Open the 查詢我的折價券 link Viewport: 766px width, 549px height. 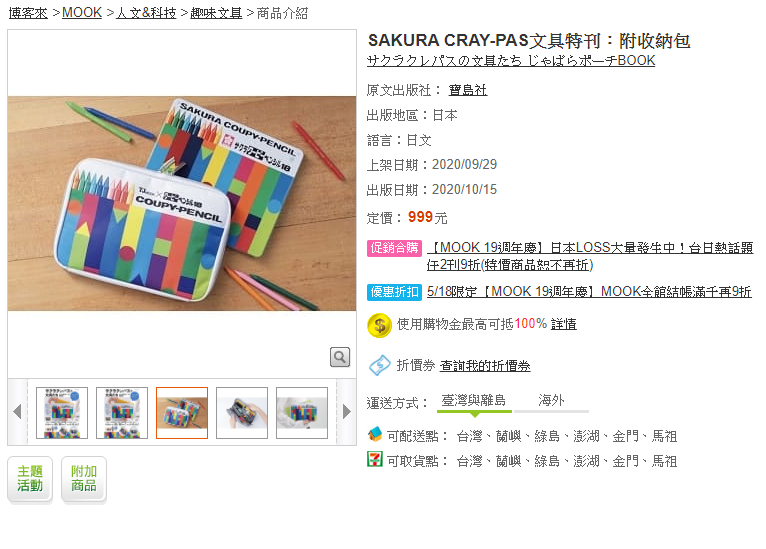(x=485, y=365)
